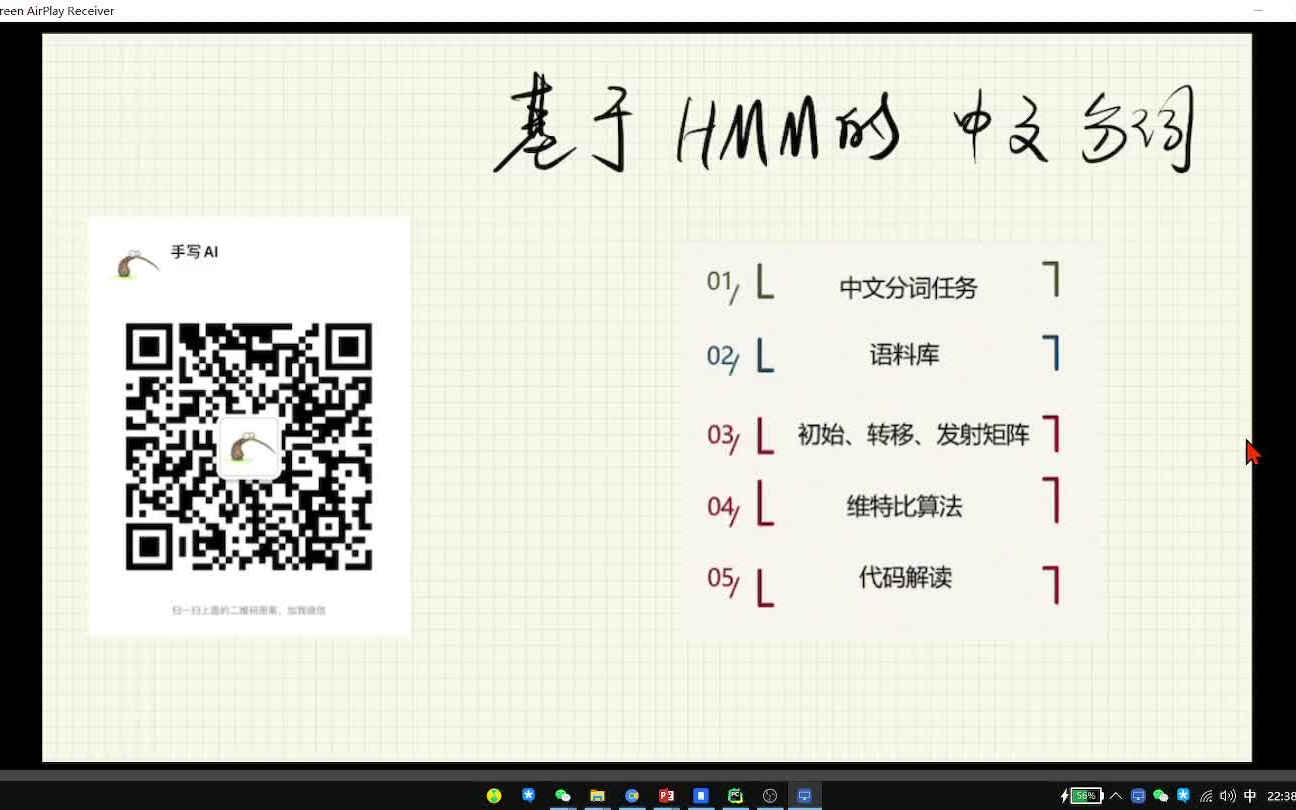1296x810 pixels.
Task: Click the WeChat system tray icon
Action: tap(1161, 796)
